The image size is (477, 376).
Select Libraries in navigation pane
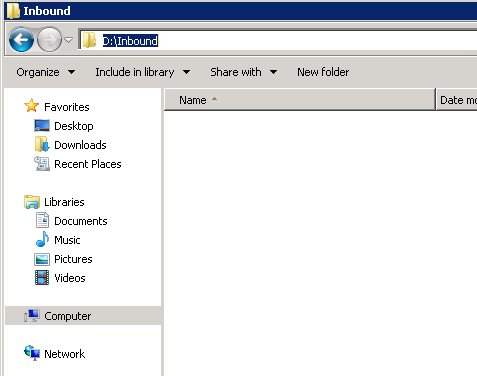[x=64, y=202]
